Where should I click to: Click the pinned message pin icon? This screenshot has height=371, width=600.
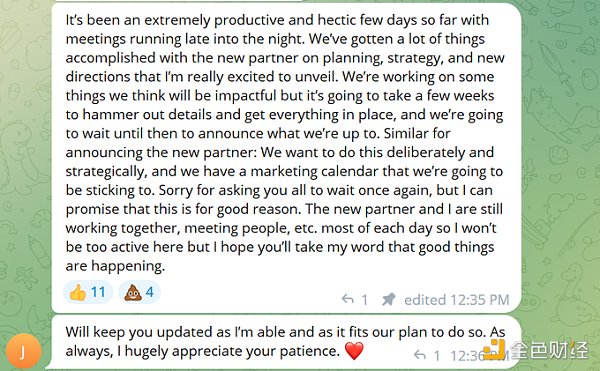(388, 299)
